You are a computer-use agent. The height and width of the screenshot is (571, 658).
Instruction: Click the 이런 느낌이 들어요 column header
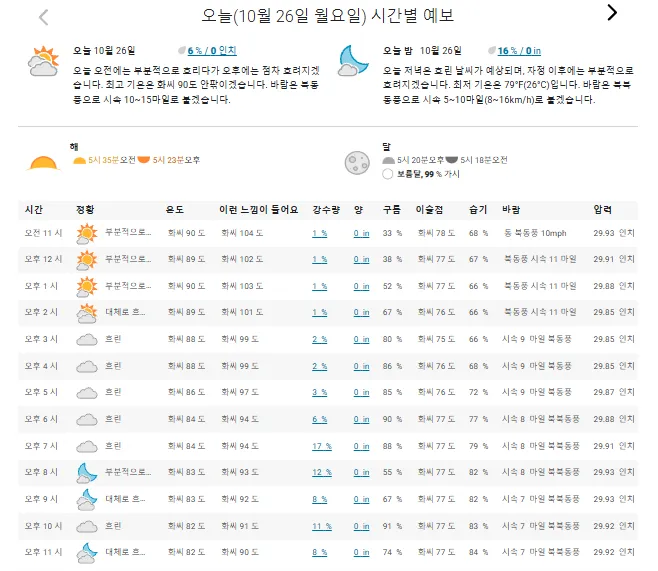pos(258,209)
